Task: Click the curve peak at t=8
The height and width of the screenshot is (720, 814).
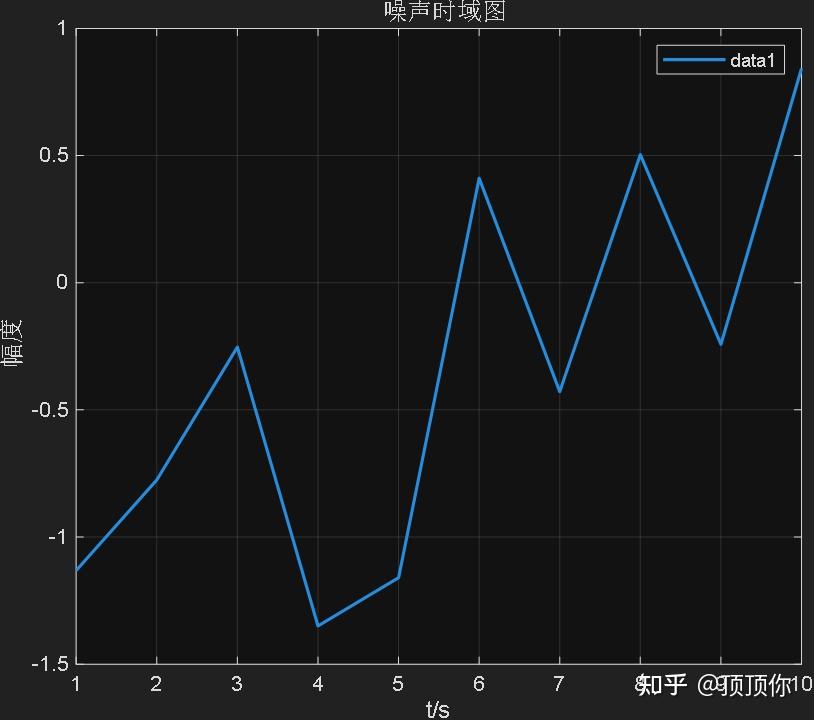Action: [x=640, y=155]
